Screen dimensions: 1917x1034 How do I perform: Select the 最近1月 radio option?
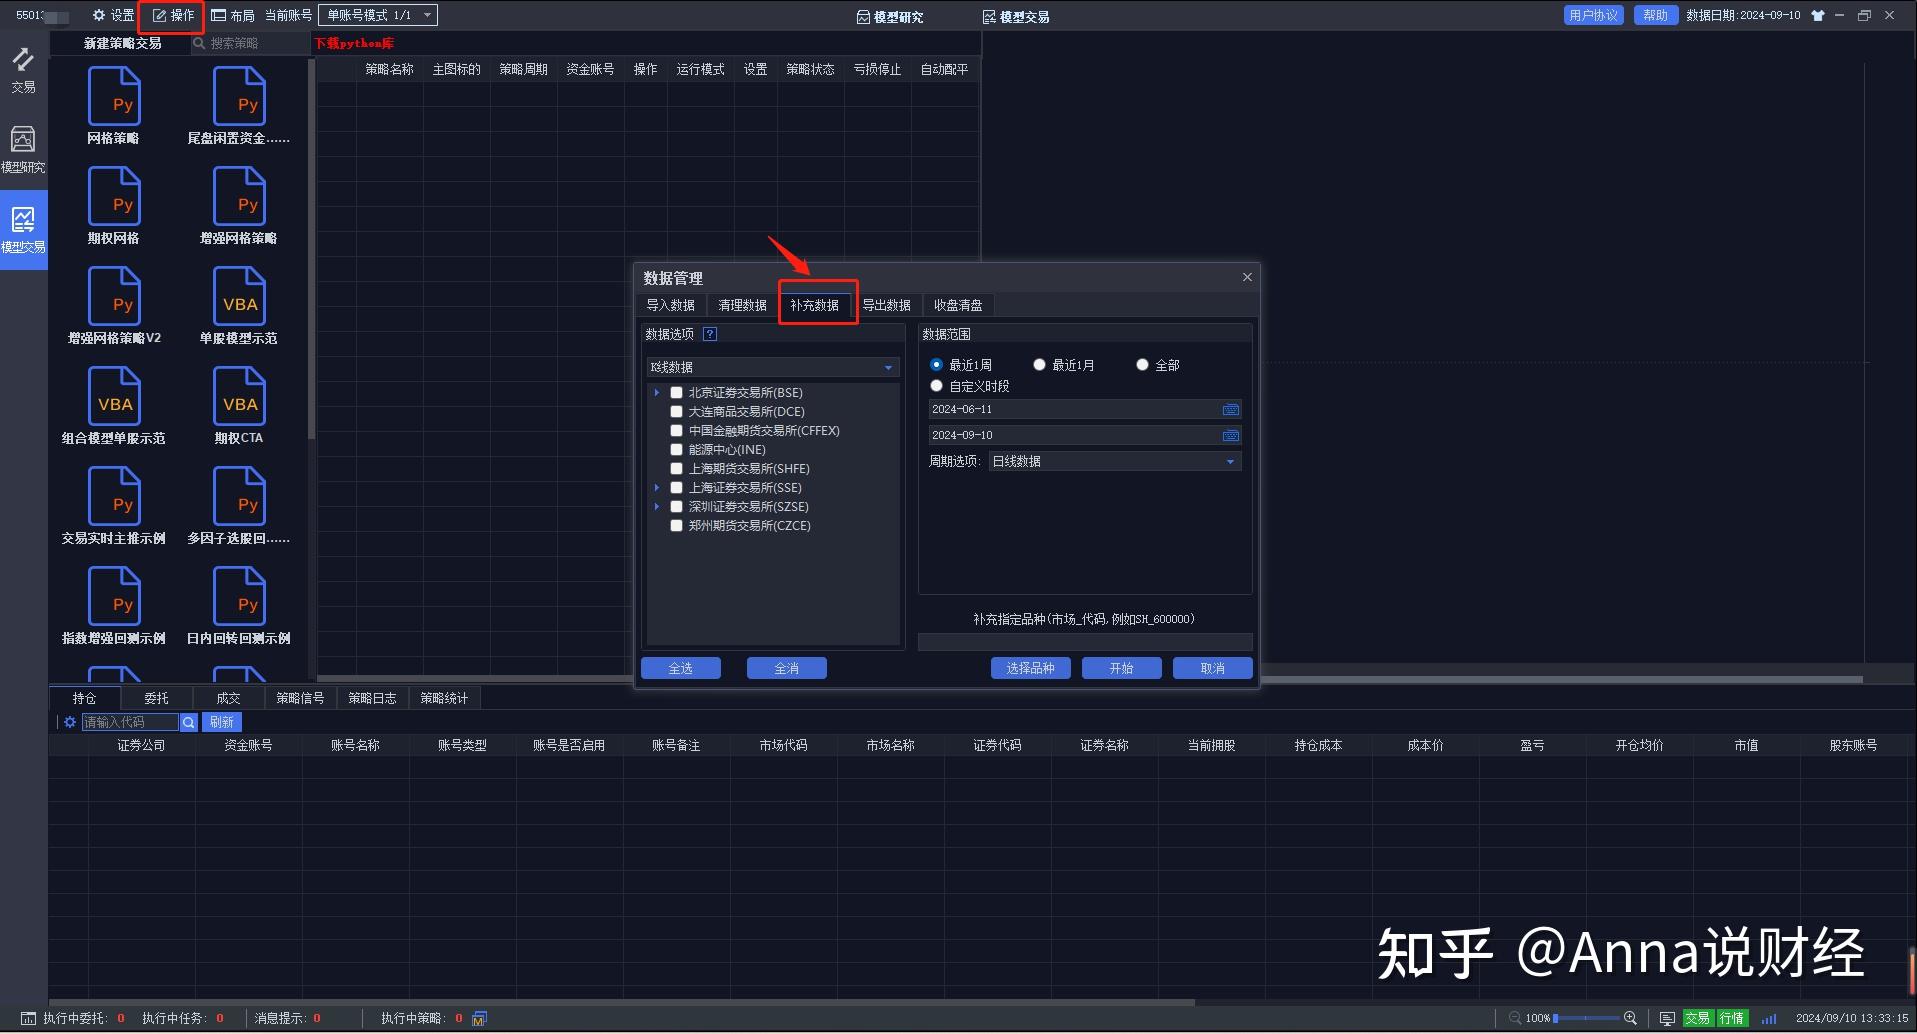coord(1039,364)
